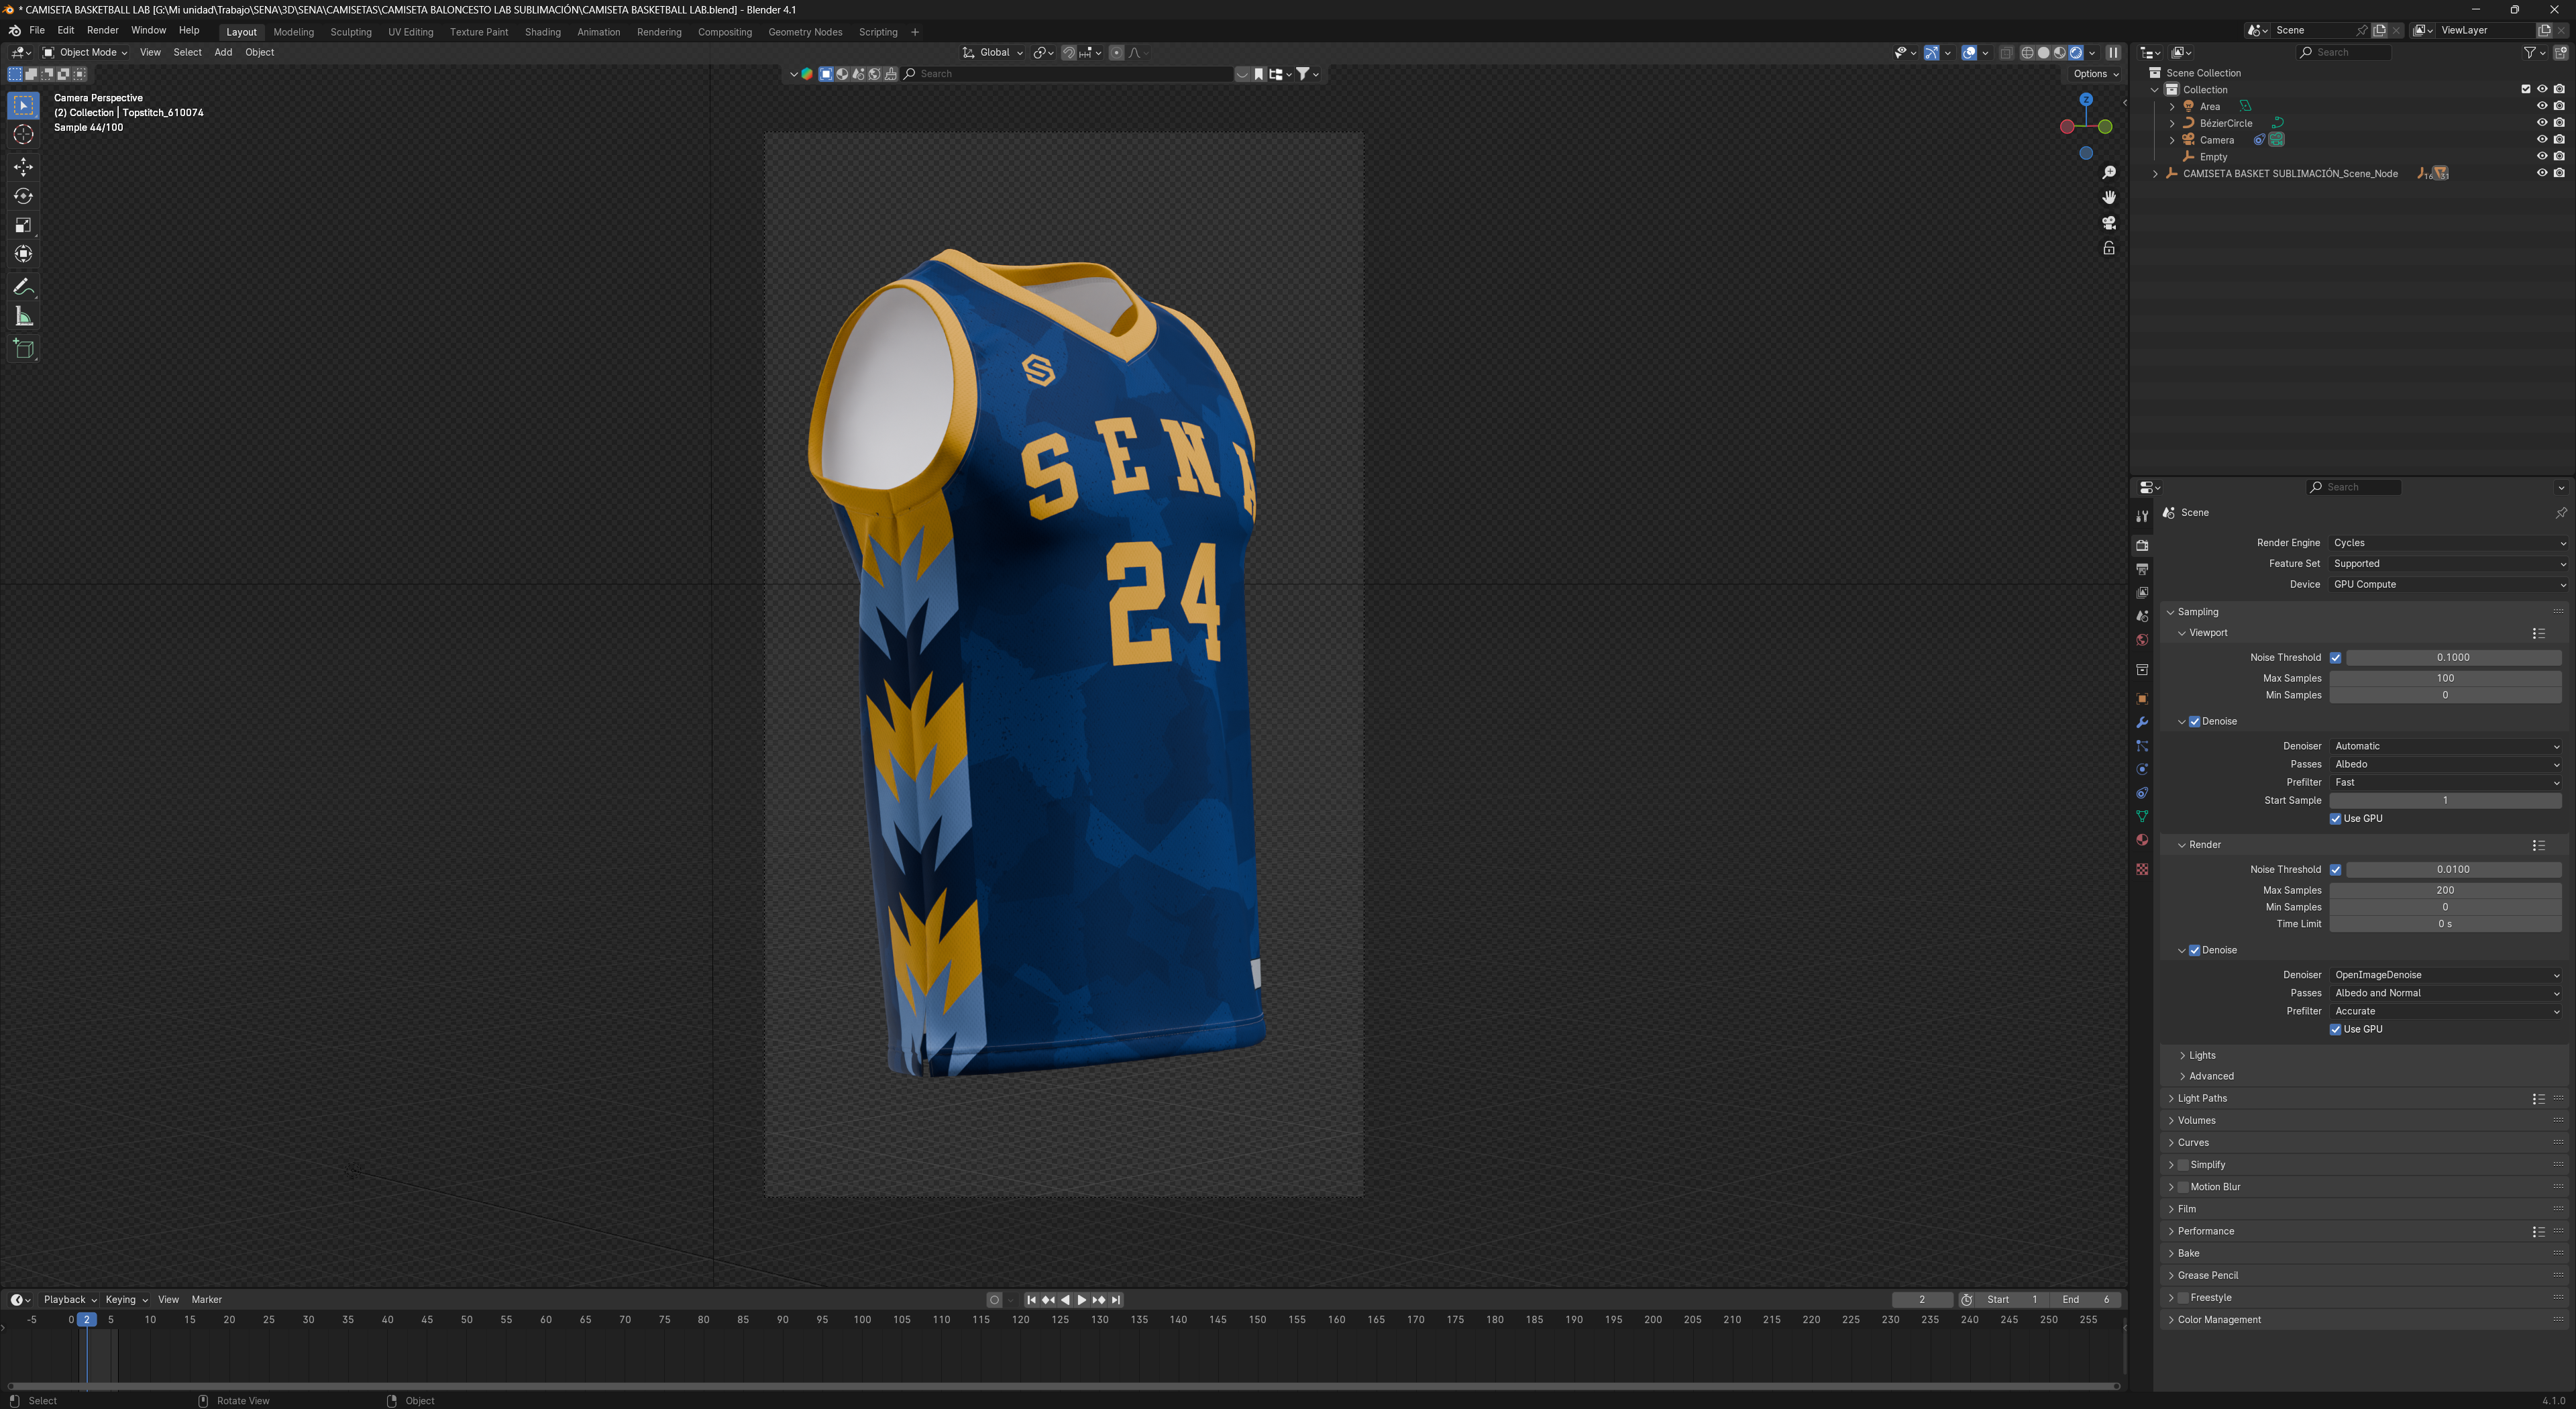Open the Albedo and Normal passes dropdown

point(2446,993)
